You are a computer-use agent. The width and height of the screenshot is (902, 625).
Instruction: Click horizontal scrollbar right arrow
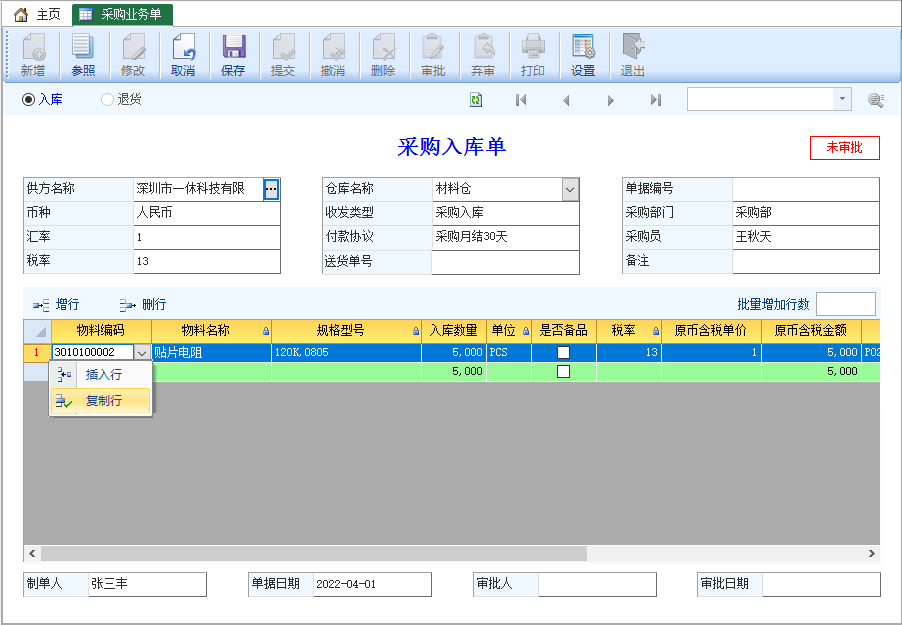click(872, 554)
